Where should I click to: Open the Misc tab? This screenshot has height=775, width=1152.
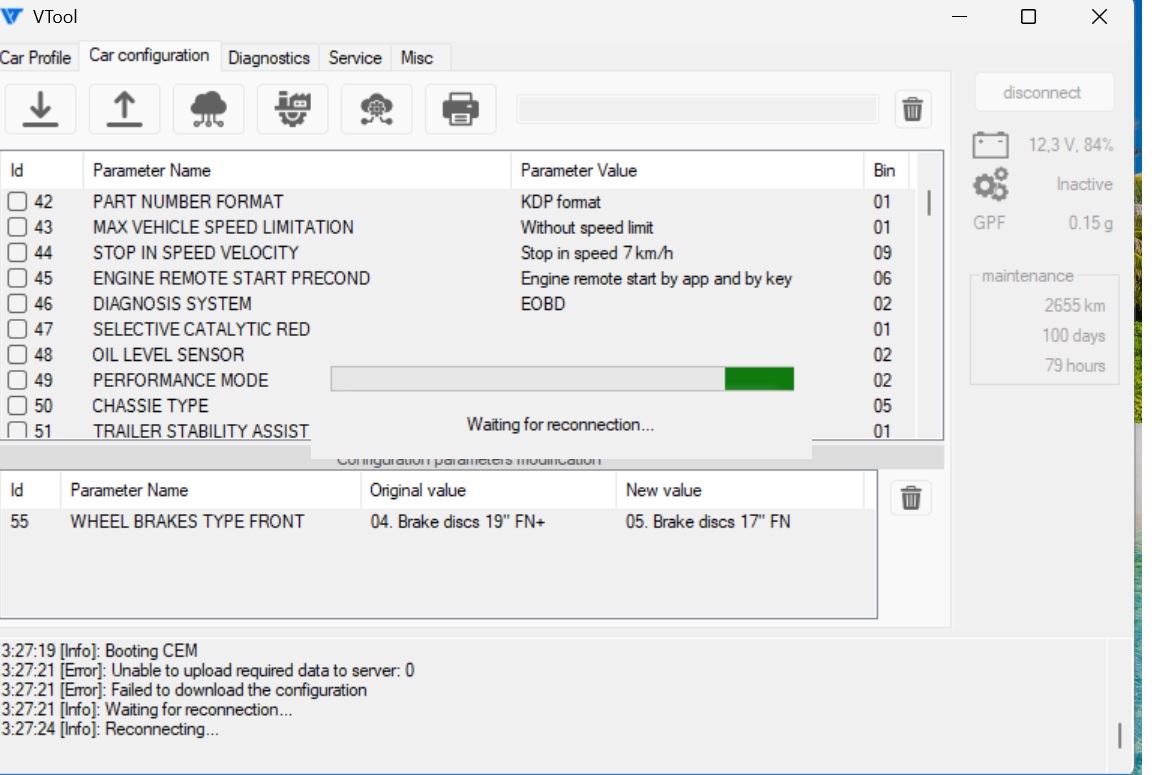417,57
